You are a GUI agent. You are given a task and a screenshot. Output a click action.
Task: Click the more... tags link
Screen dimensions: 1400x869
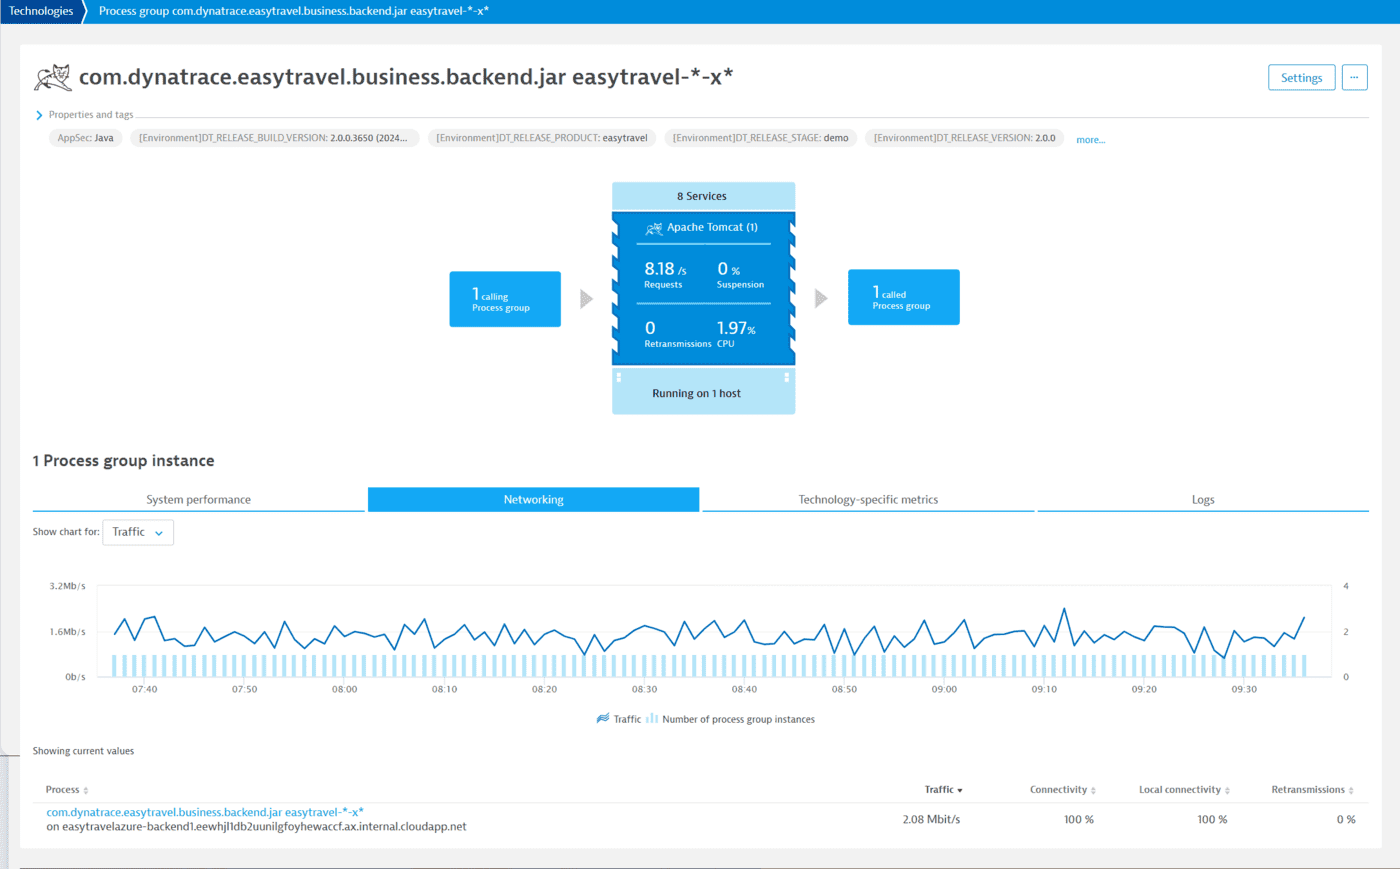(x=1090, y=139)
